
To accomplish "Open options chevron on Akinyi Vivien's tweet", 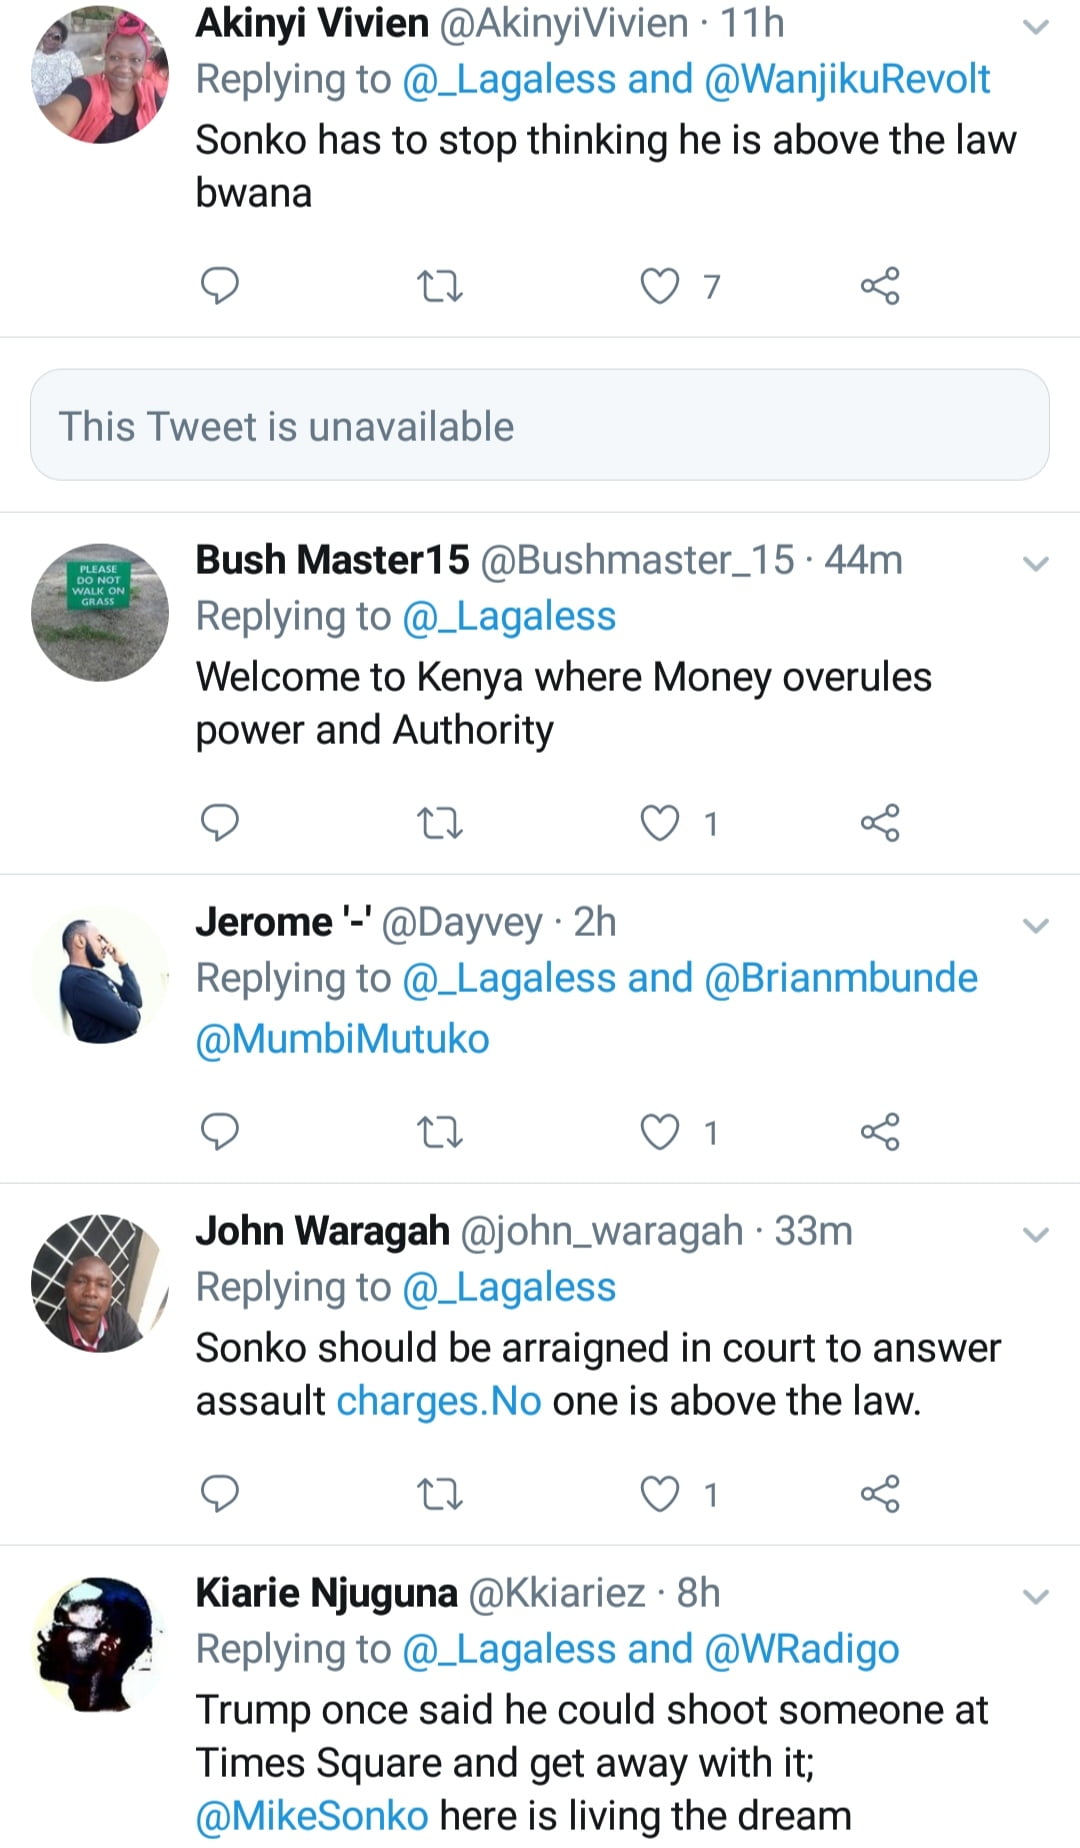I will (1036, 27).
